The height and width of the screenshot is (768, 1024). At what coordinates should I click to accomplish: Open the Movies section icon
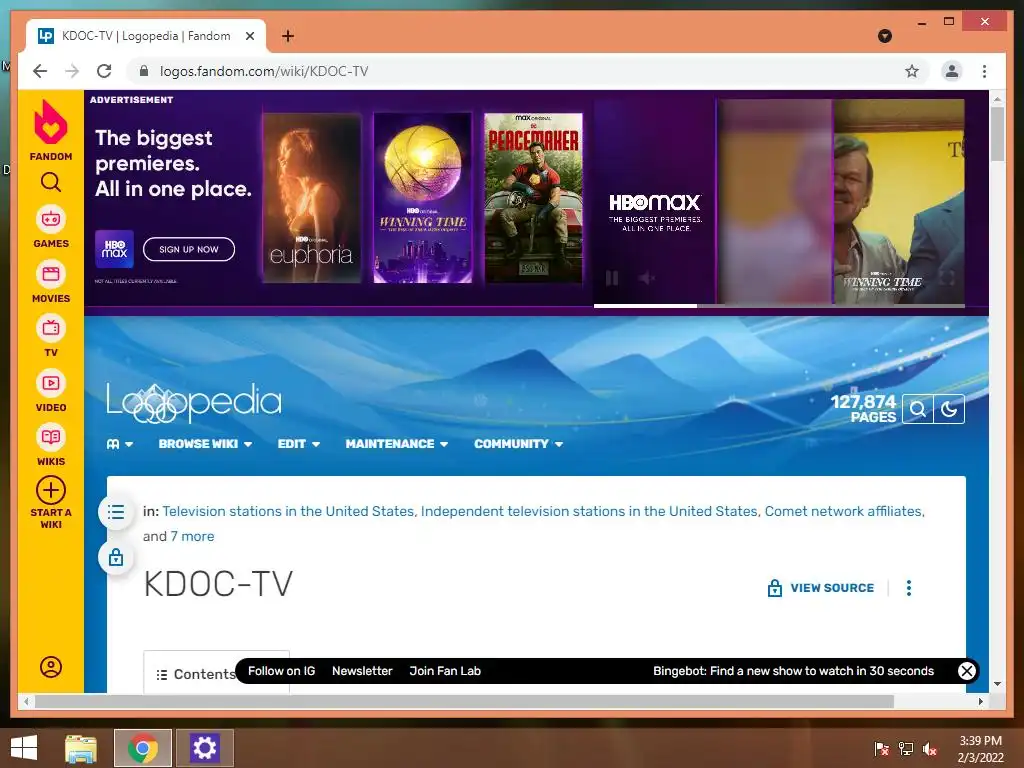click(x=51, y=274)
